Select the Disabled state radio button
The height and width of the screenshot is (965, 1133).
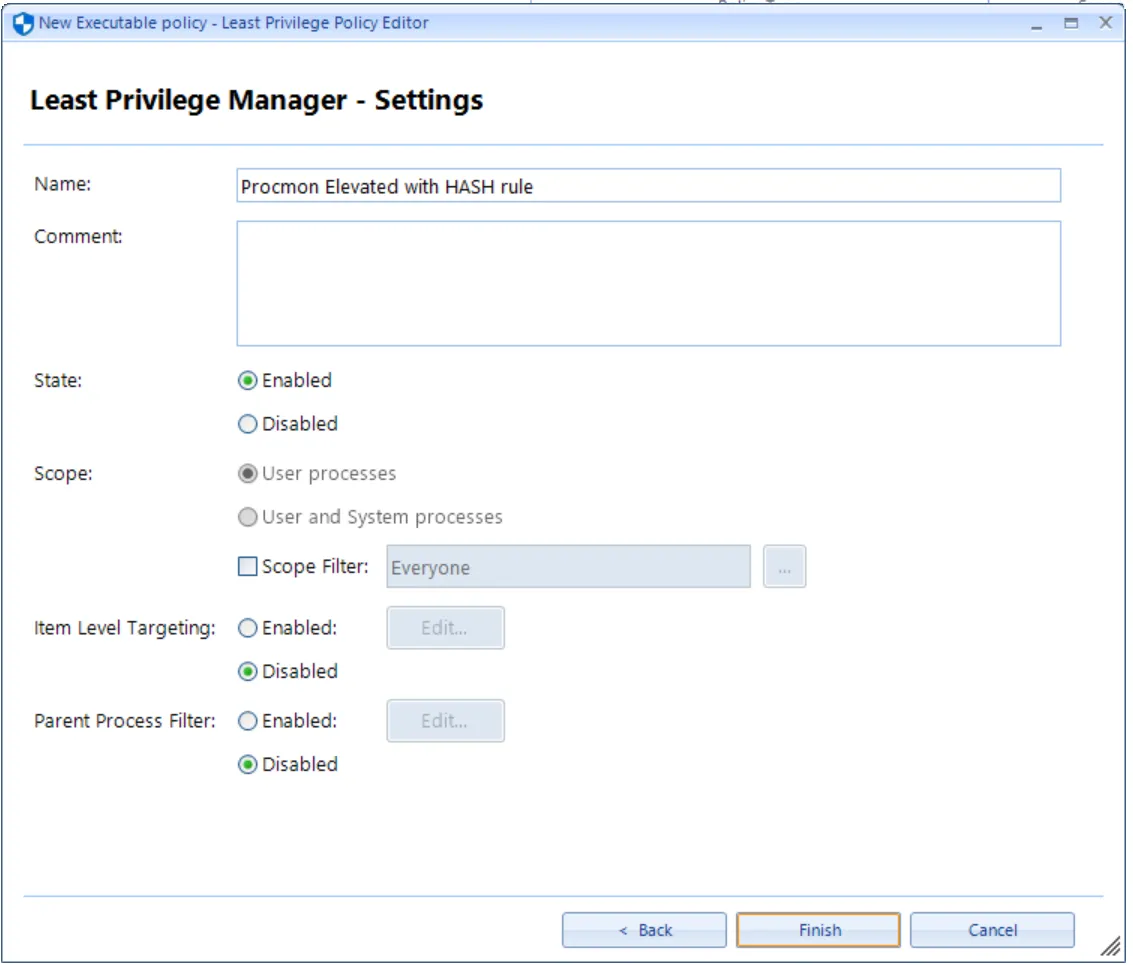pyautogui.click(x=247, y=423)
